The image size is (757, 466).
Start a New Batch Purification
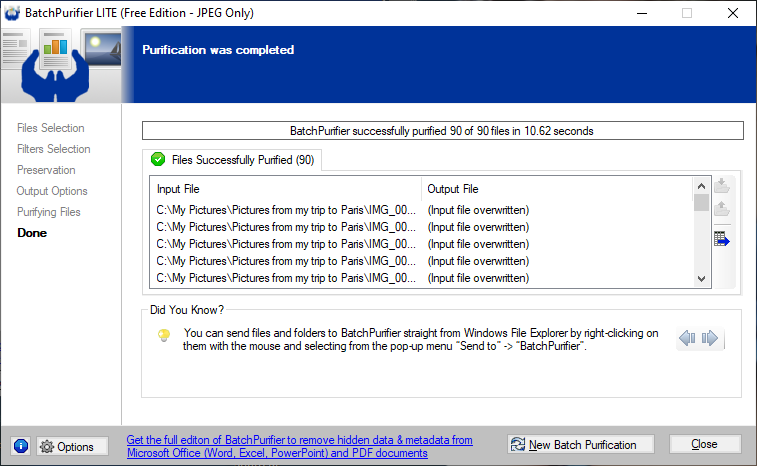point(580,444)
